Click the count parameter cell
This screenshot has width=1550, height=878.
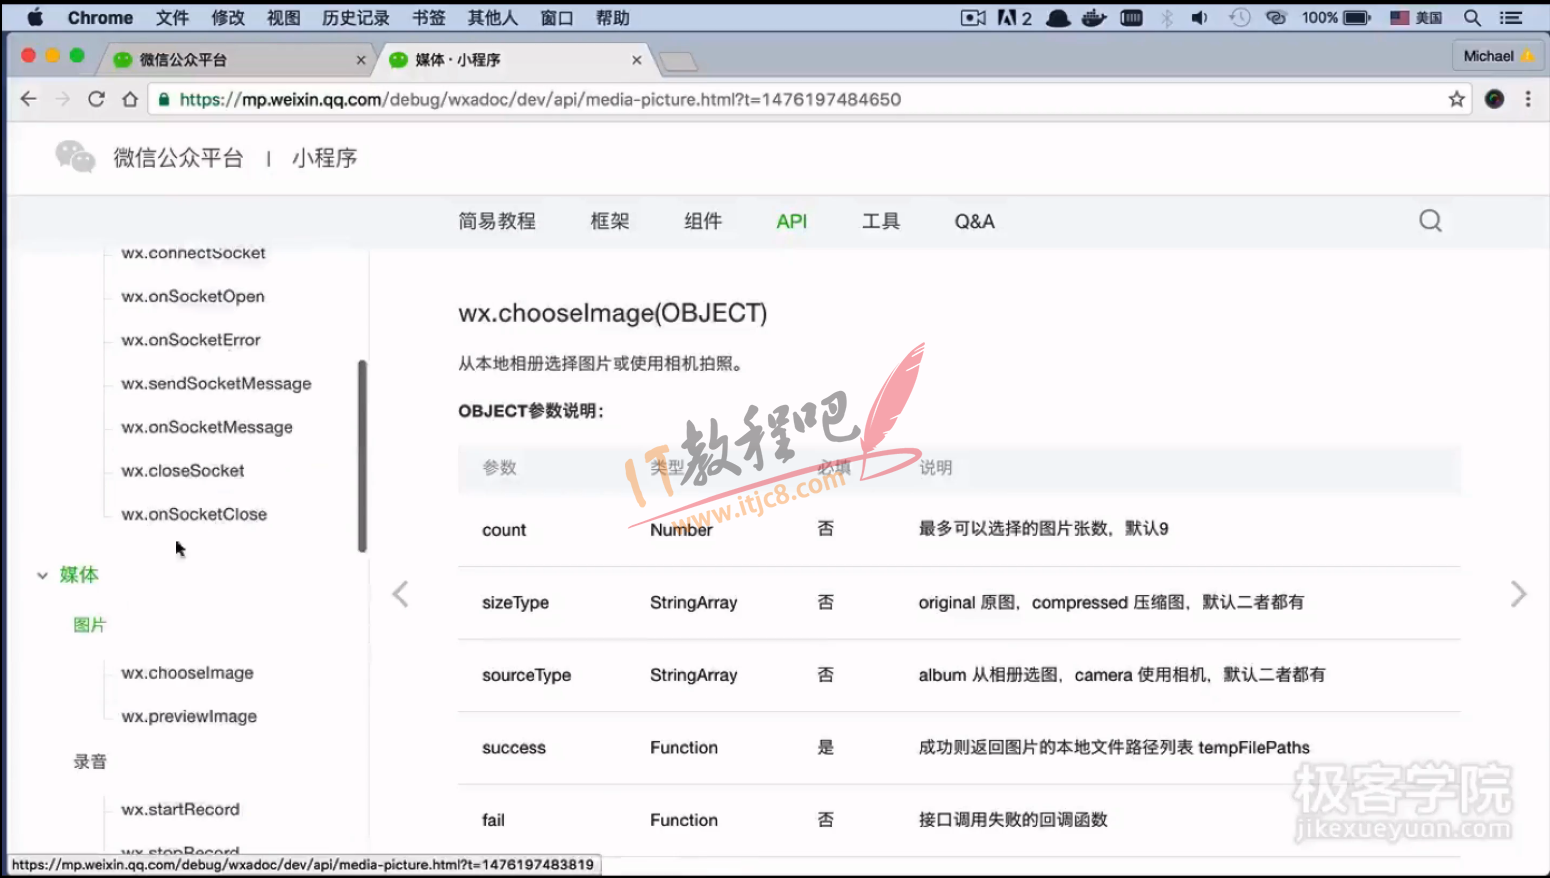(x=504, y=530)
